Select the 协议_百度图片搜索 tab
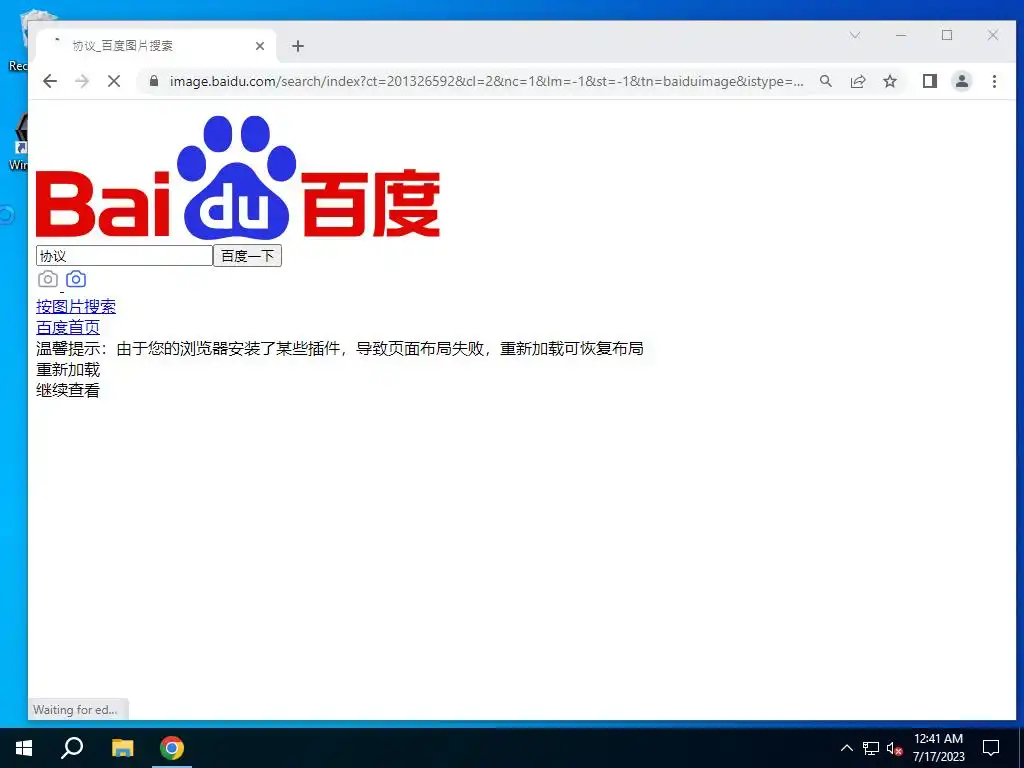1024x768 pixels. [155, 46]
